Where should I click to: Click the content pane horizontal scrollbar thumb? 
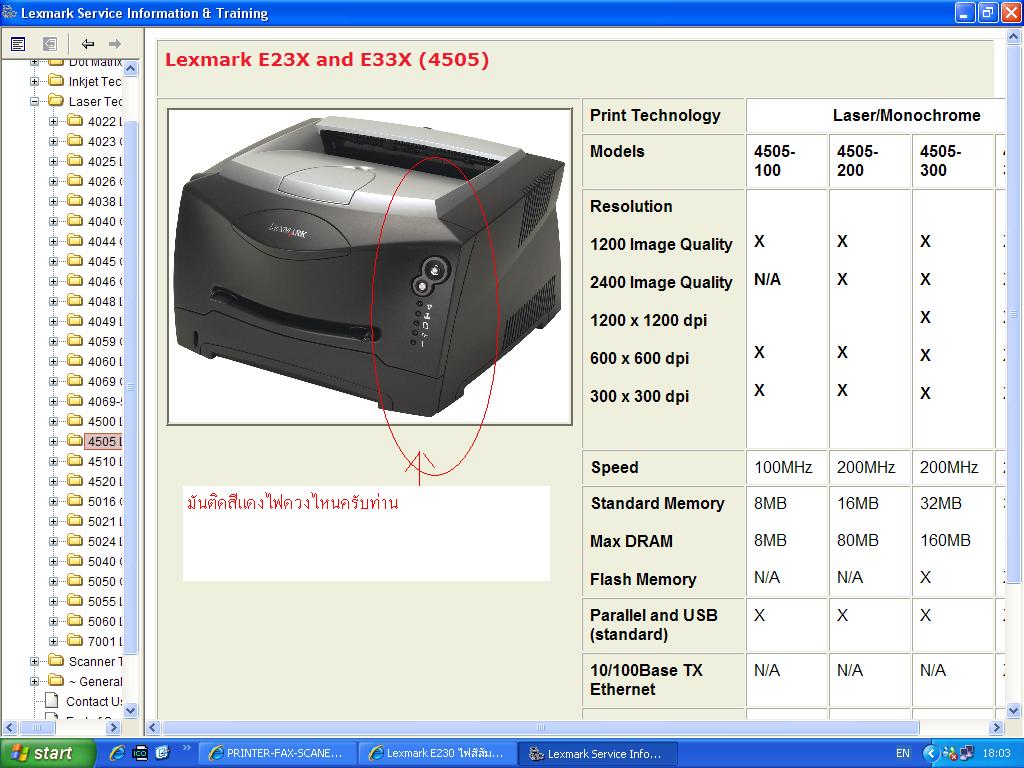pyautogui.click(x=541, y=727)
